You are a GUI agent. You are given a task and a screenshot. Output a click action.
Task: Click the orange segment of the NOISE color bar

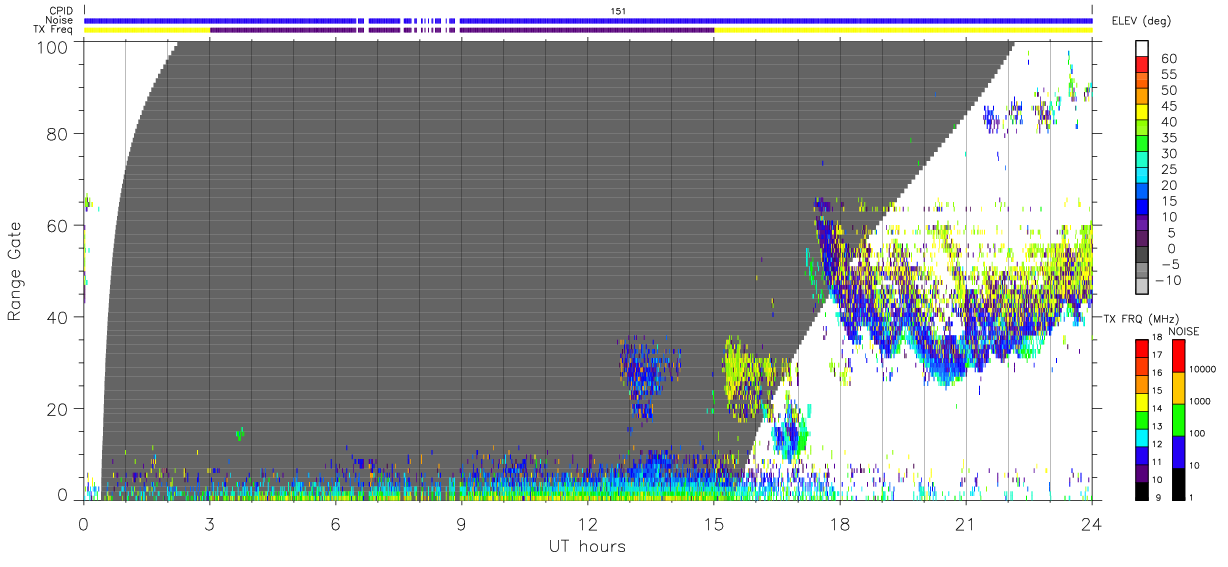click(1178, 386)
